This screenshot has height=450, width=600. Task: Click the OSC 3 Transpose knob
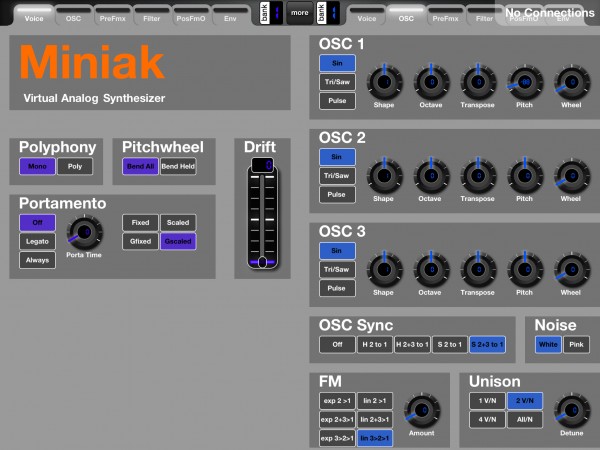tap(478, 270)
